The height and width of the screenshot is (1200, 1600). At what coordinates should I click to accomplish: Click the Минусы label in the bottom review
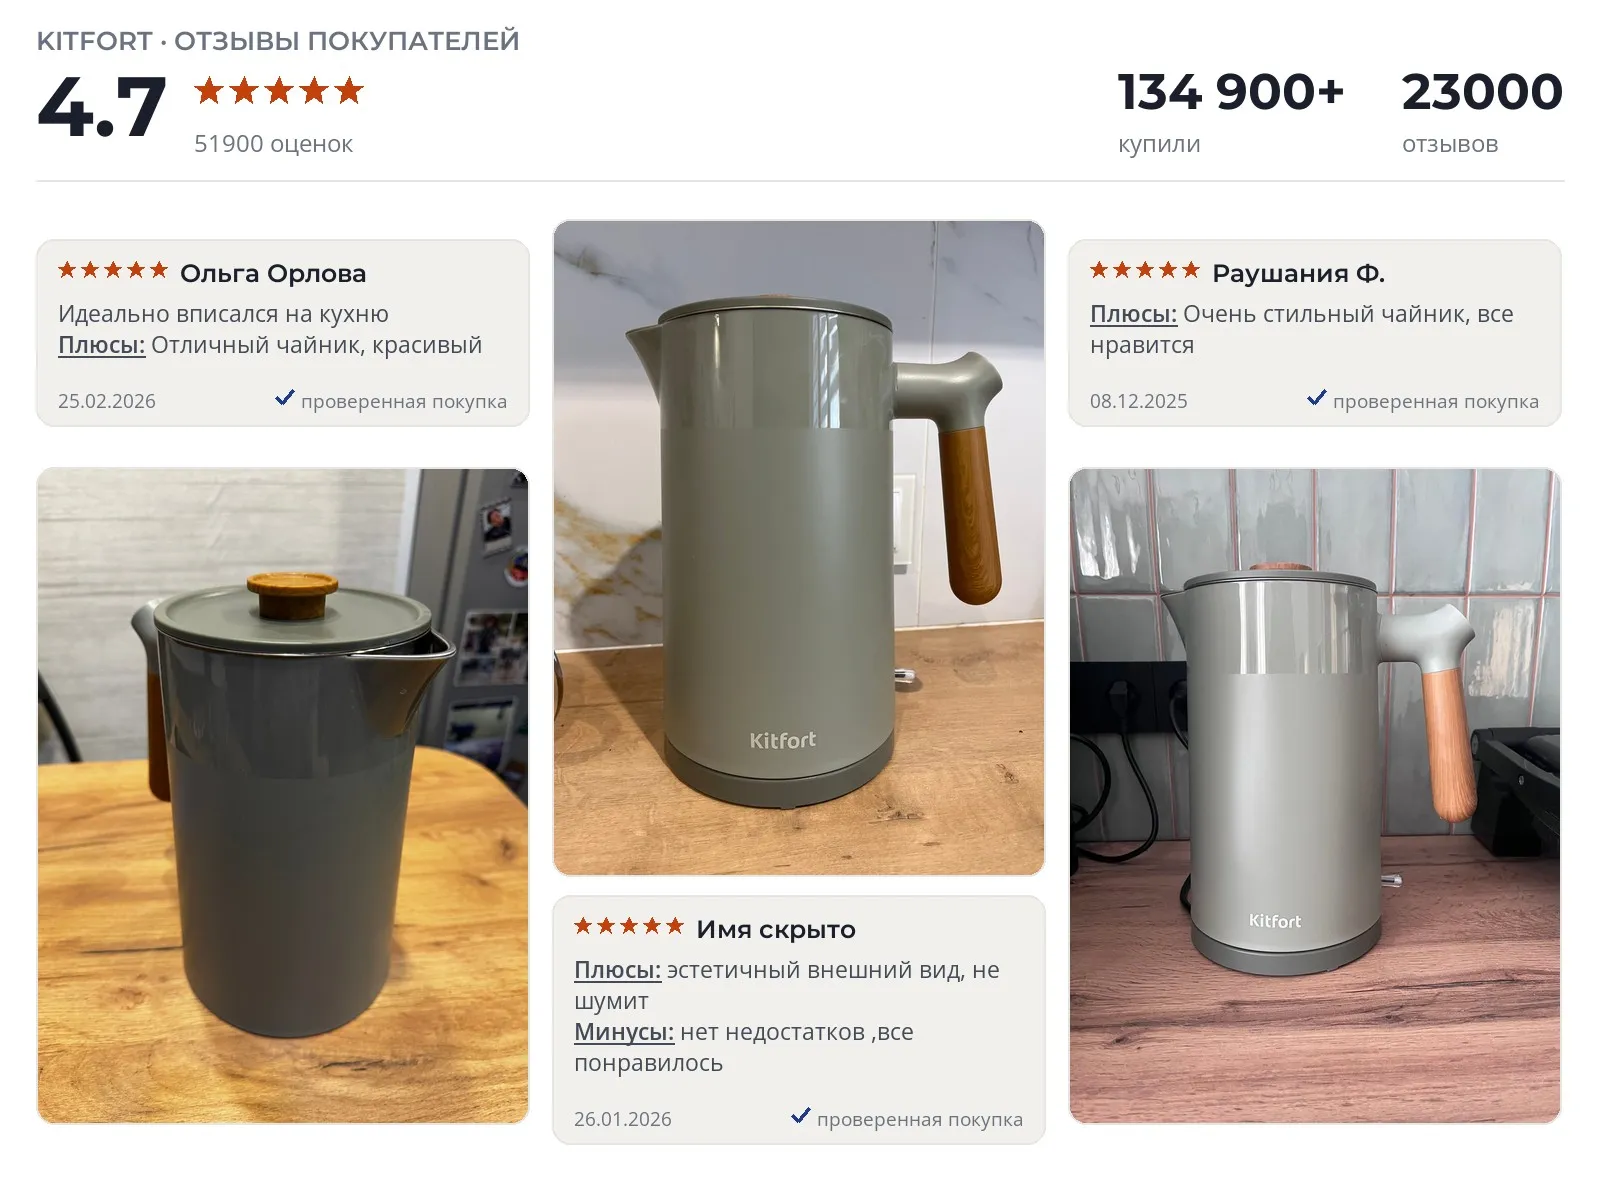click(624, 1032)
